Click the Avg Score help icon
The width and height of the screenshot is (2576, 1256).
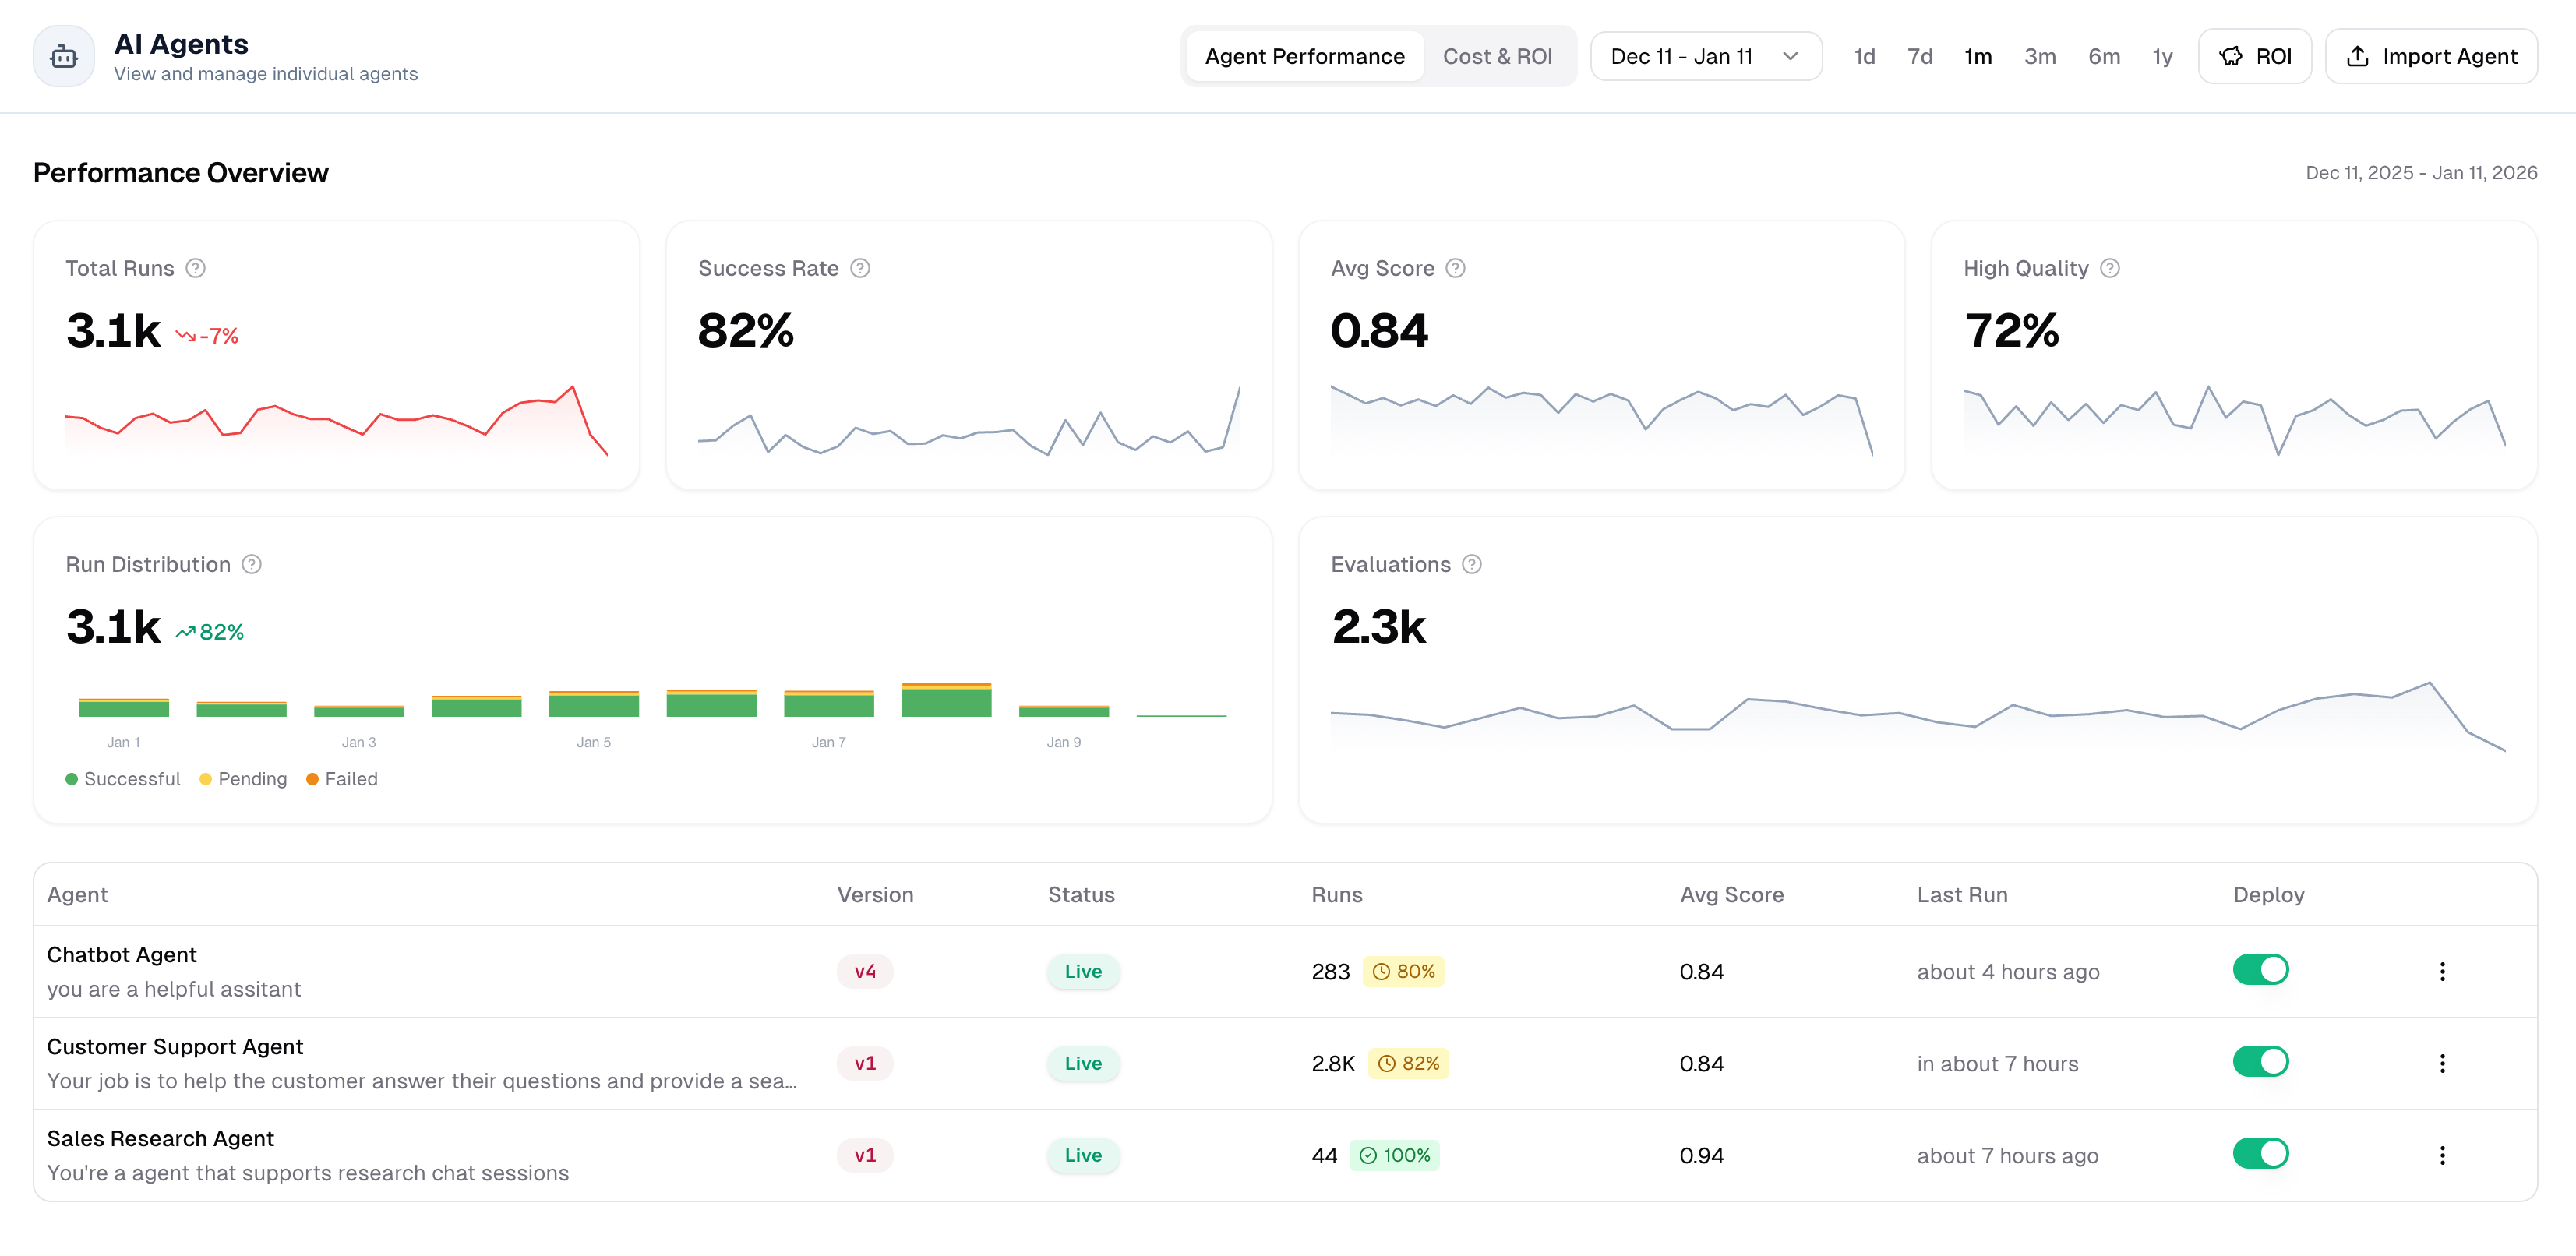(1456, 268)
